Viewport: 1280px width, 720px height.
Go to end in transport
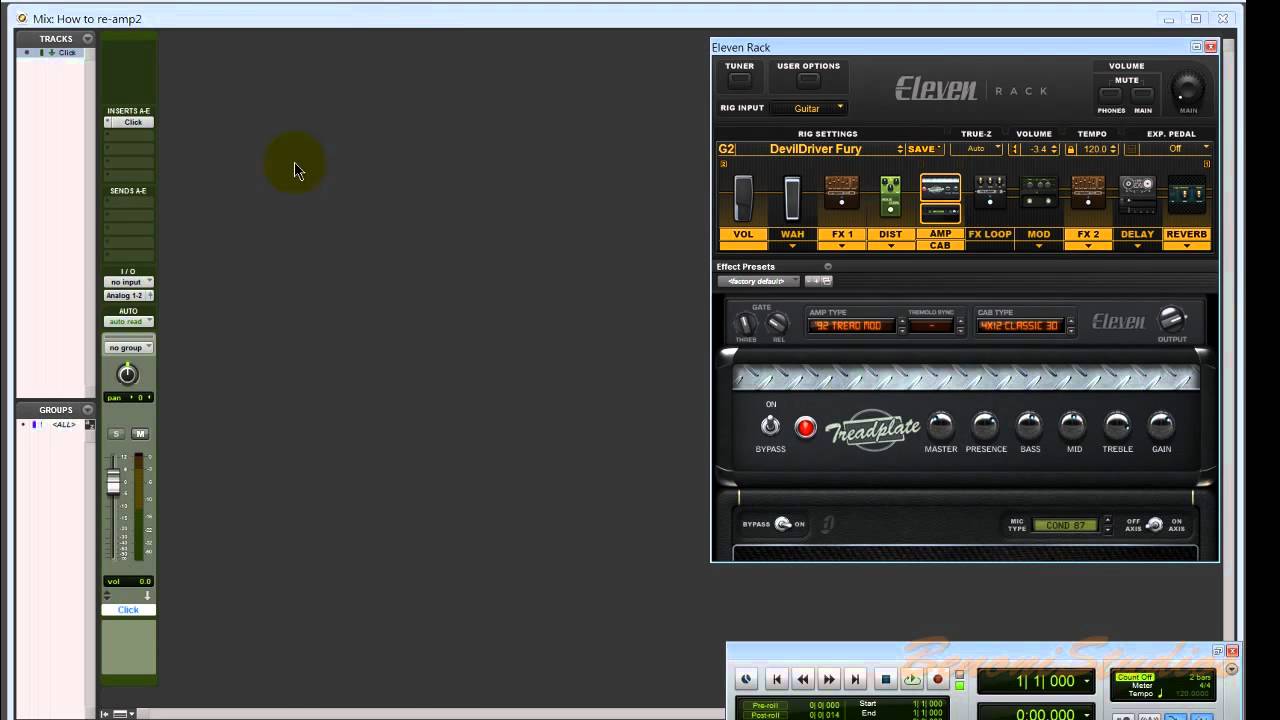click(854, 679)
